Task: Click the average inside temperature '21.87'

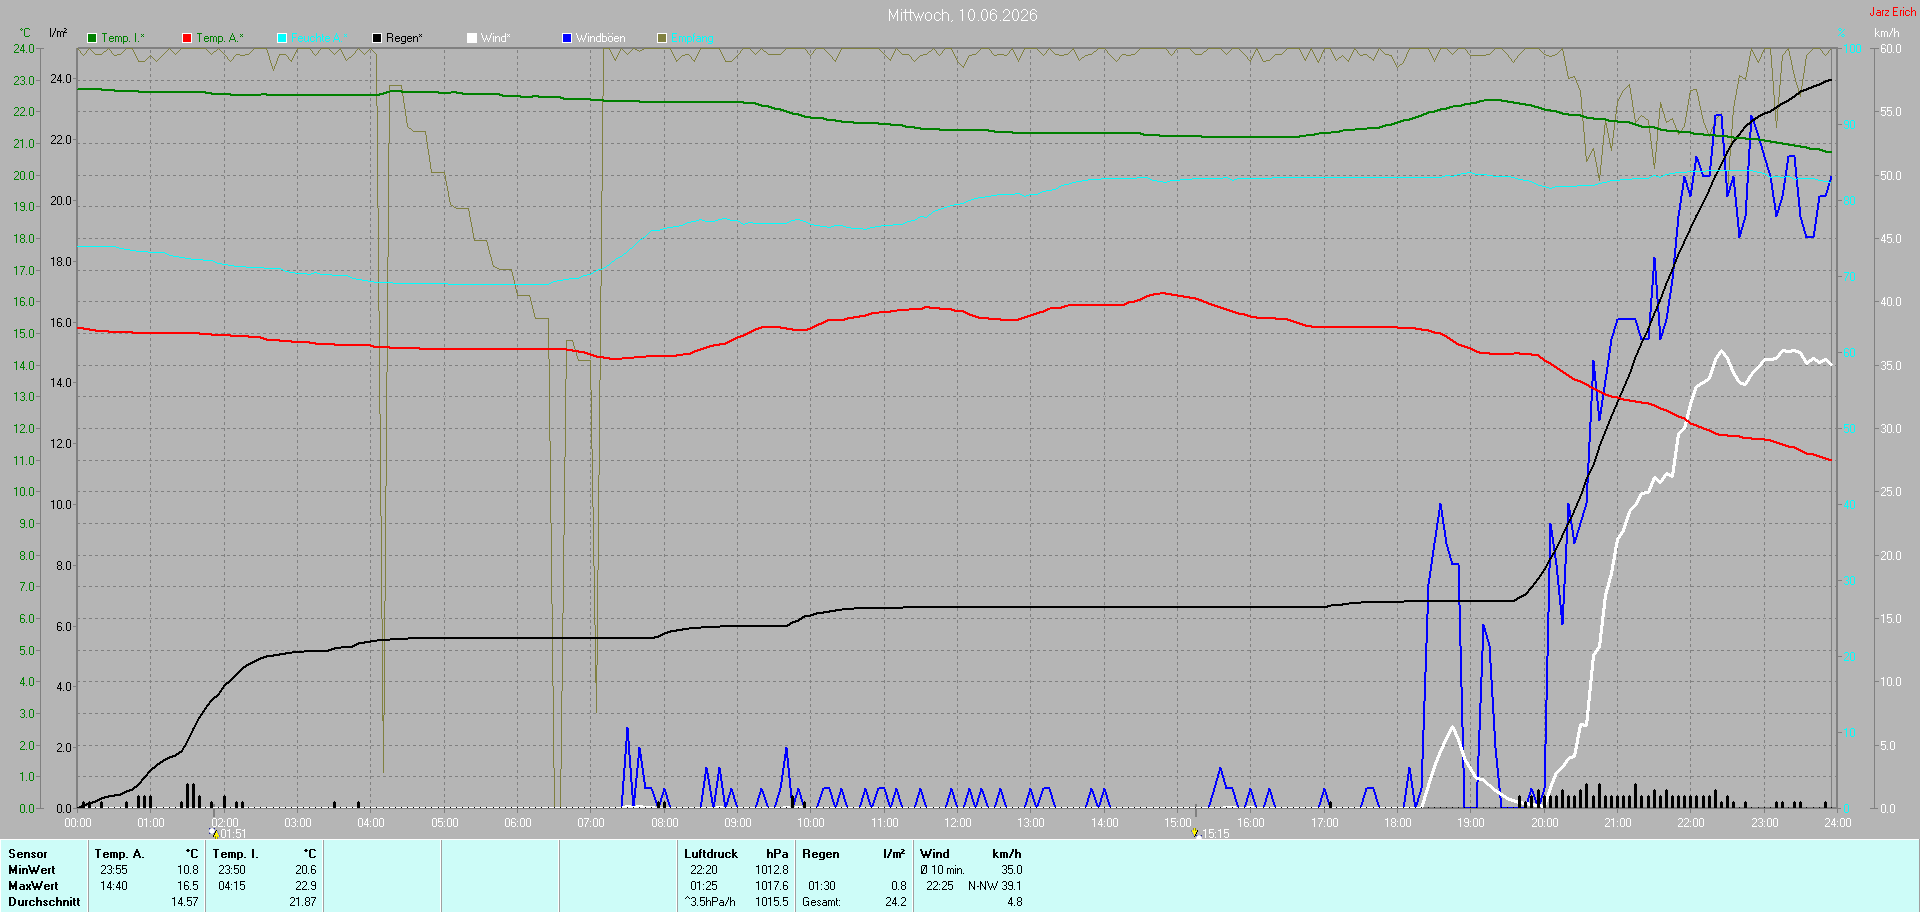Action: [x=303, y=902]
